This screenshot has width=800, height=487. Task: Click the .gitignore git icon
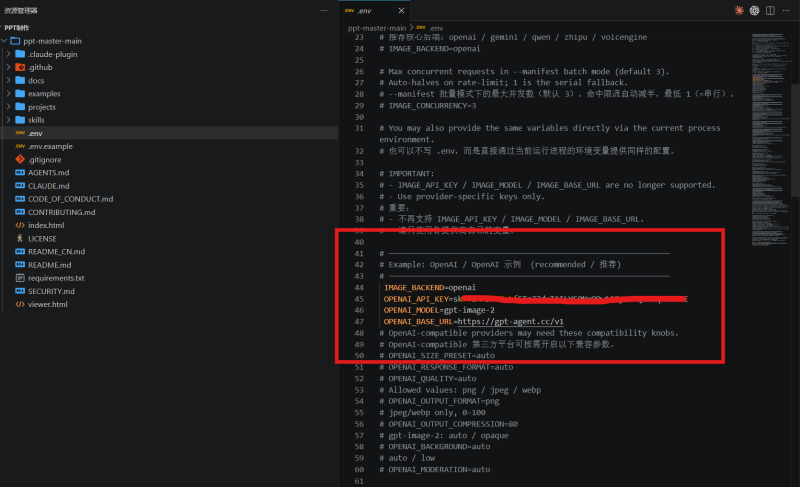click(20, 160)
